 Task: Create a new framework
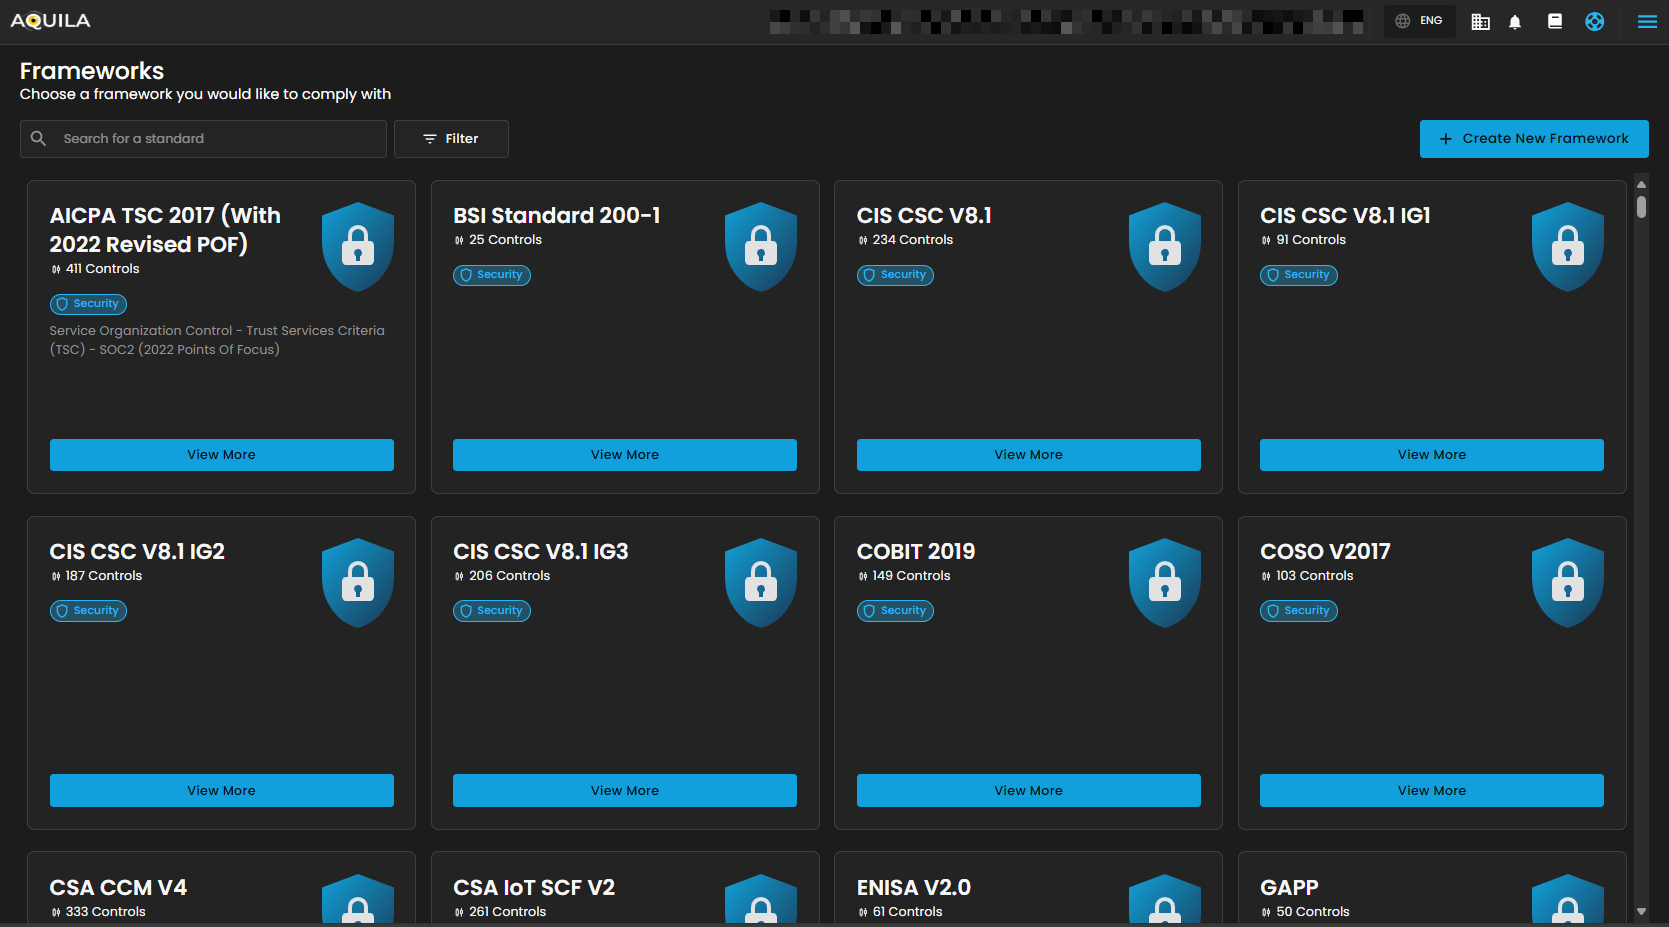pos(1533,139)
